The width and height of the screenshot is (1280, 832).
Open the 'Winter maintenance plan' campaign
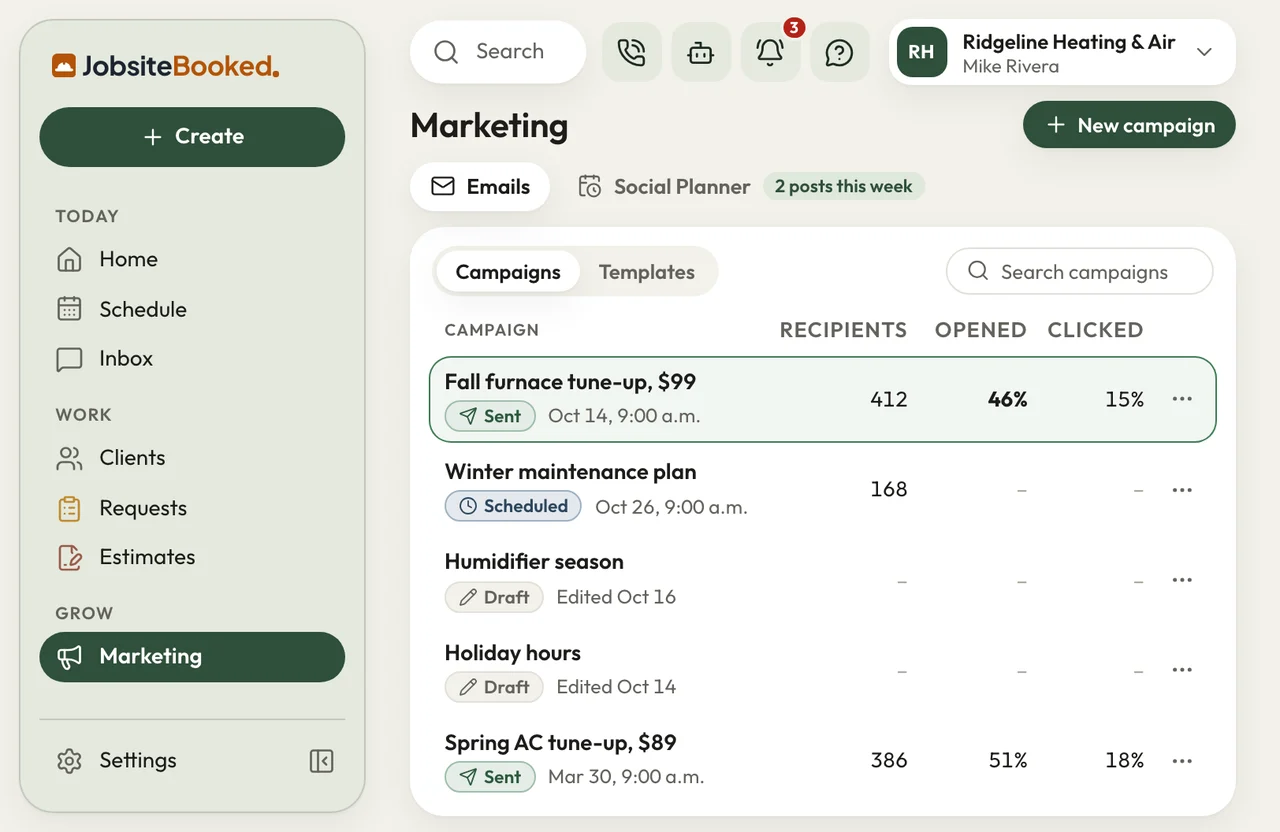click(823, 490)
